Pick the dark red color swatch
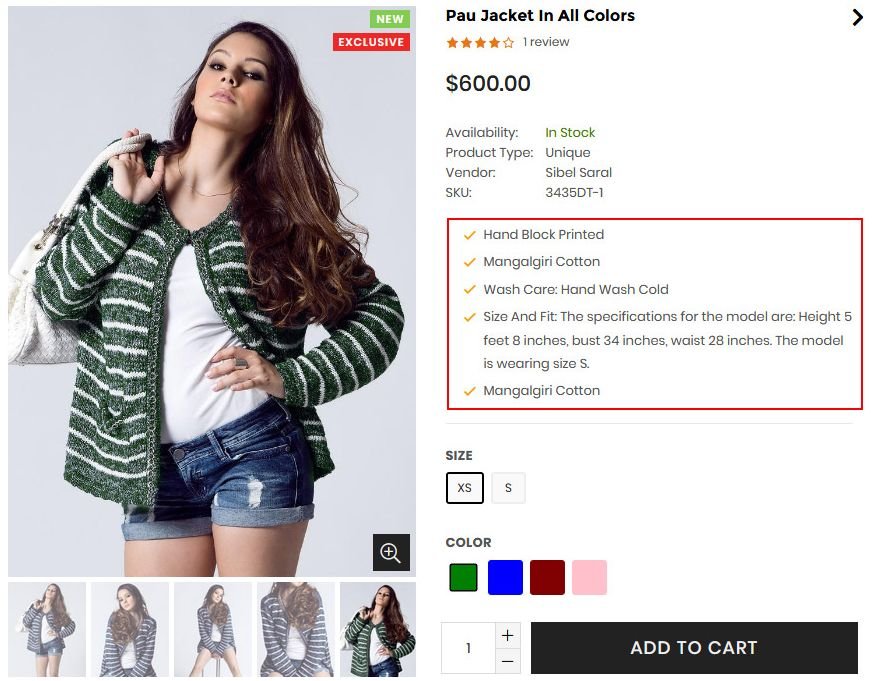Screen dimensions: 873x681 [547, 578]
